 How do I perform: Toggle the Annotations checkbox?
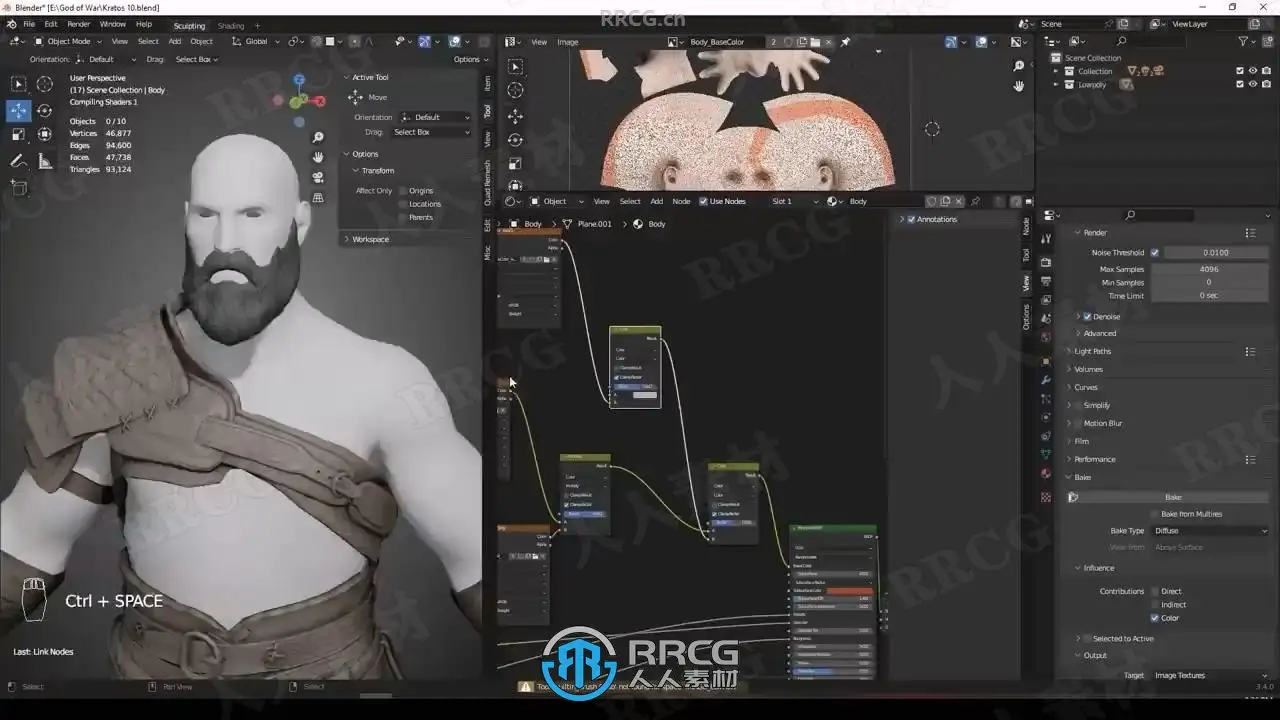[x=911, y=219]
